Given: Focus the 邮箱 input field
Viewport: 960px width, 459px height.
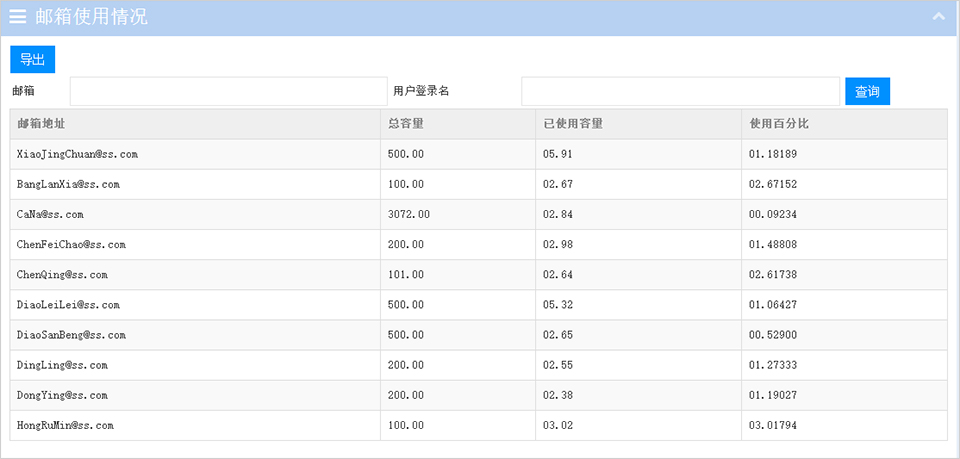Looking at the screenshot, I should pos(229,91).
